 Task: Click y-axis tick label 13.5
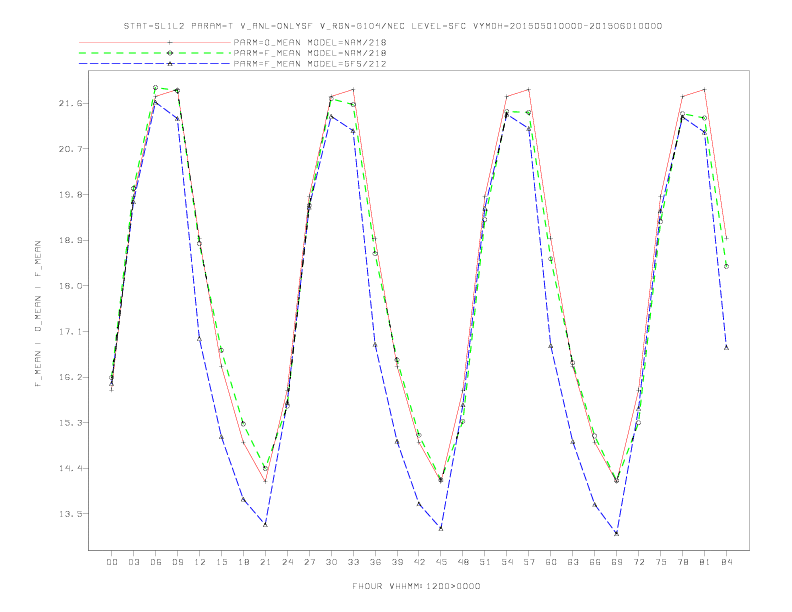pyautogui.click(x=69, y=514)
